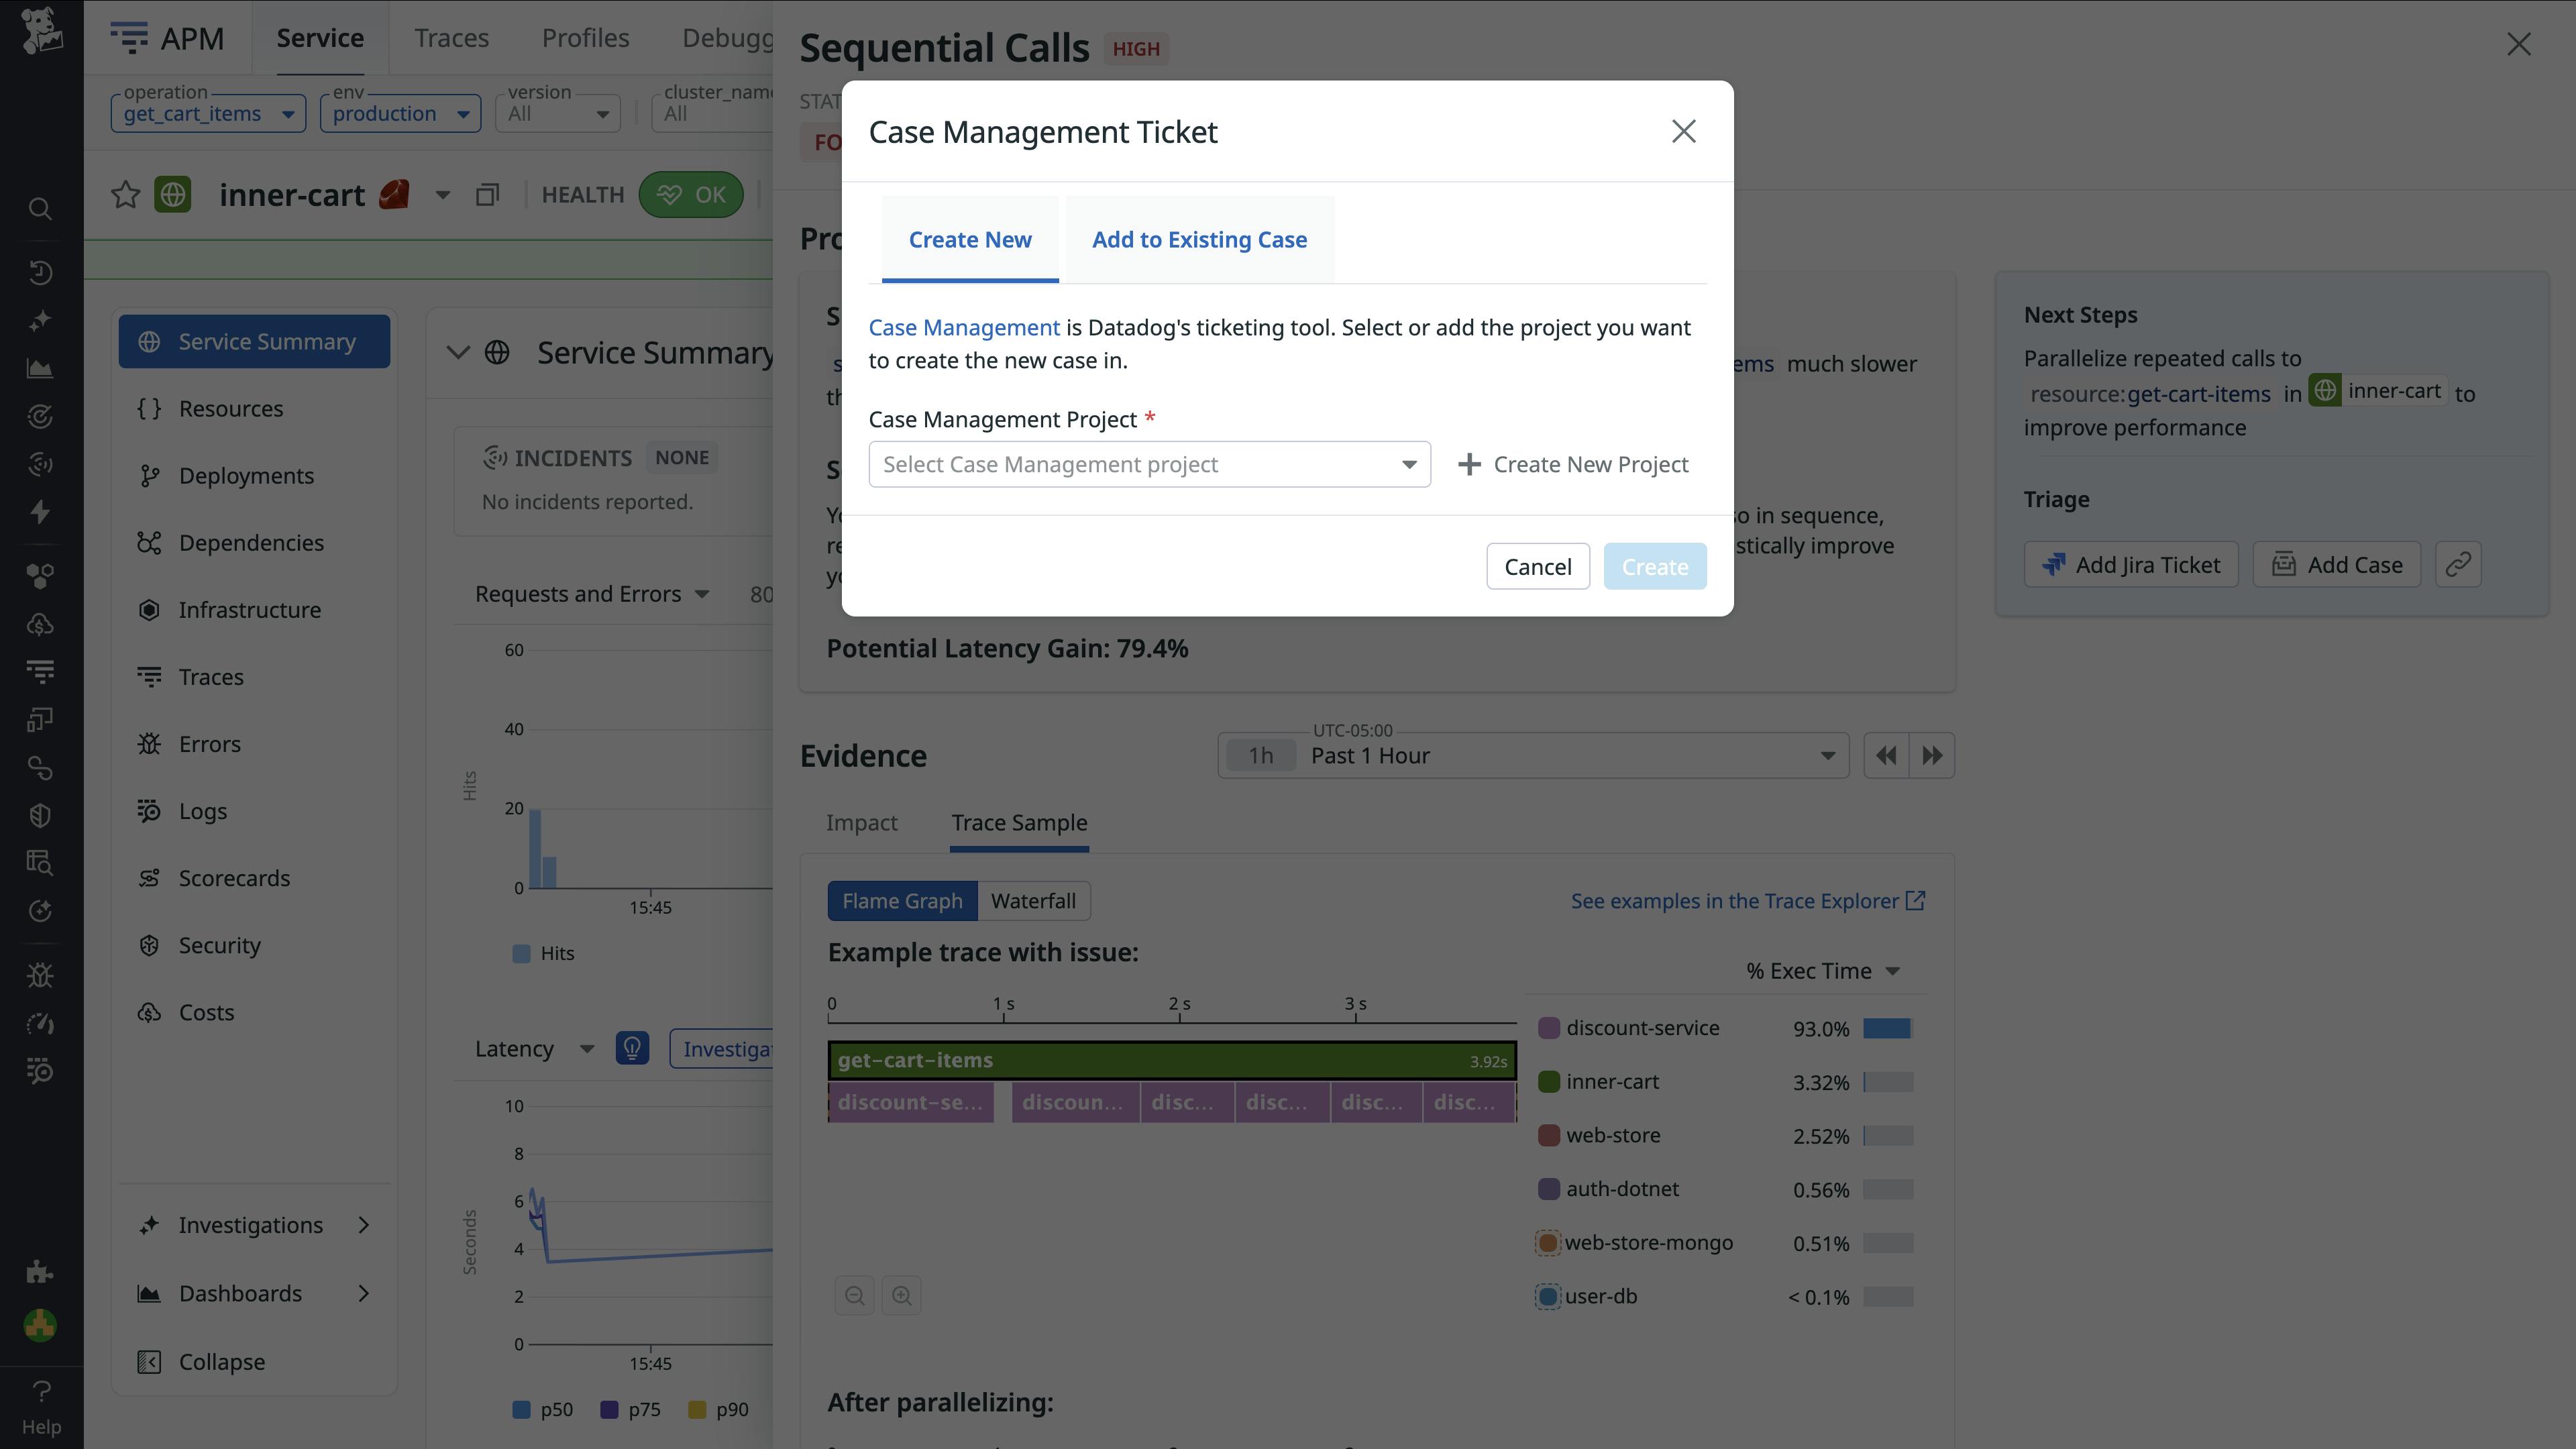This screenshot has width=2576, height=1449.
Task: Click the lightbulb insight icon next to Latency
Action: click(632, 1048)
